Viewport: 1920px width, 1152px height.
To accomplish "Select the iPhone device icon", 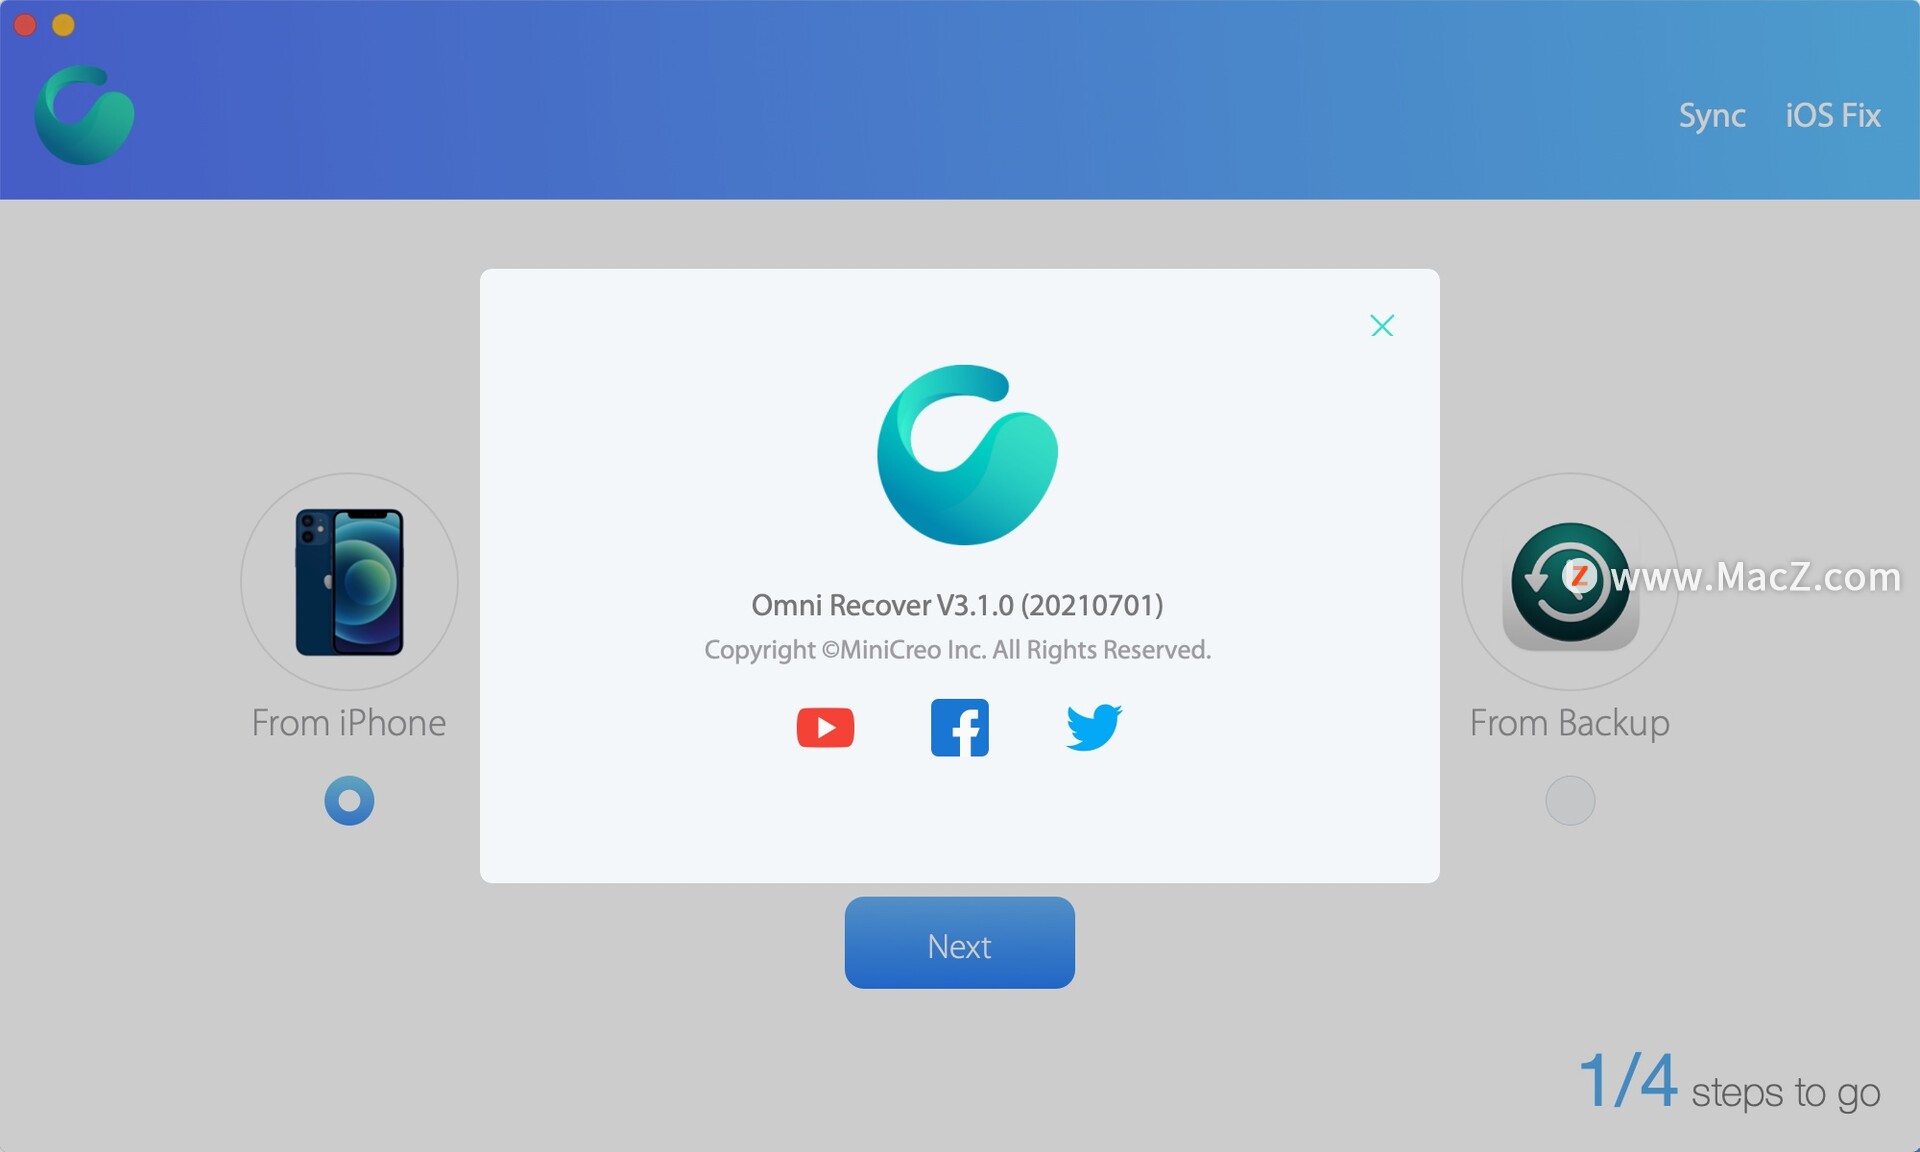I will [x=349, y=582].
